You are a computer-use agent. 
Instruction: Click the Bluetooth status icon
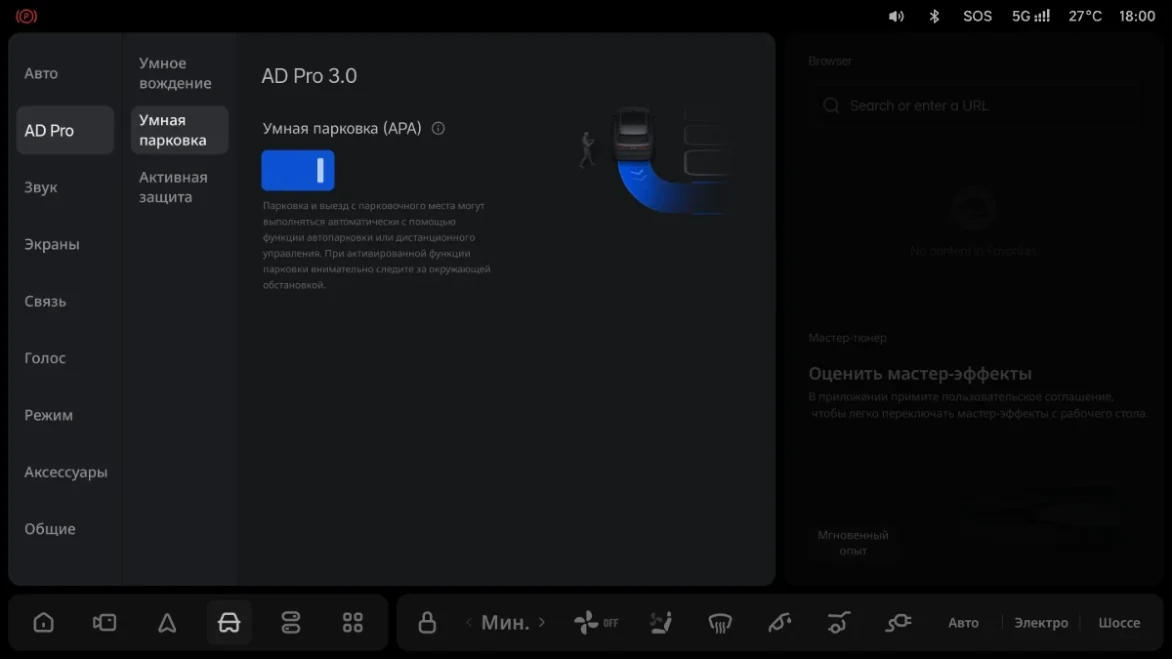[x=934, y=16]
